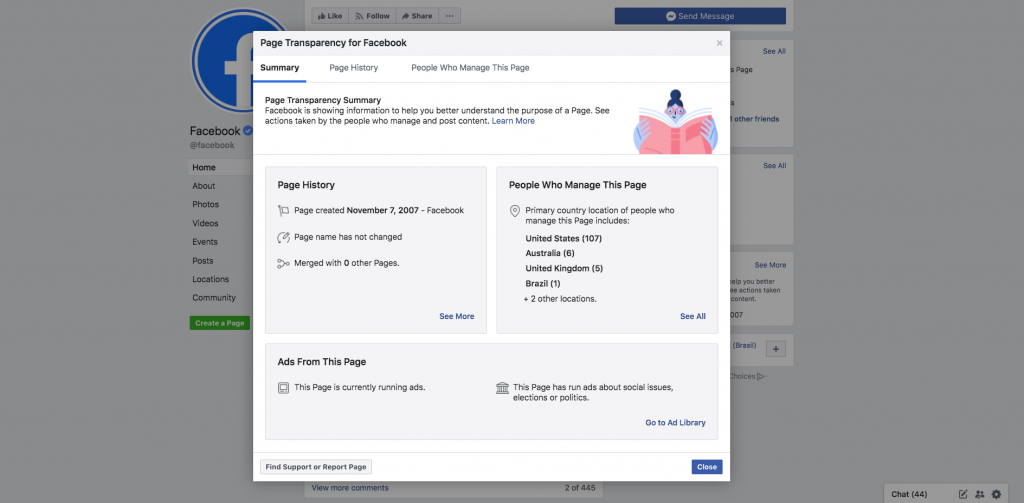The image size is (1024, 503).
Task: Click Brazil (1) text
Action: tap(543, 284)
